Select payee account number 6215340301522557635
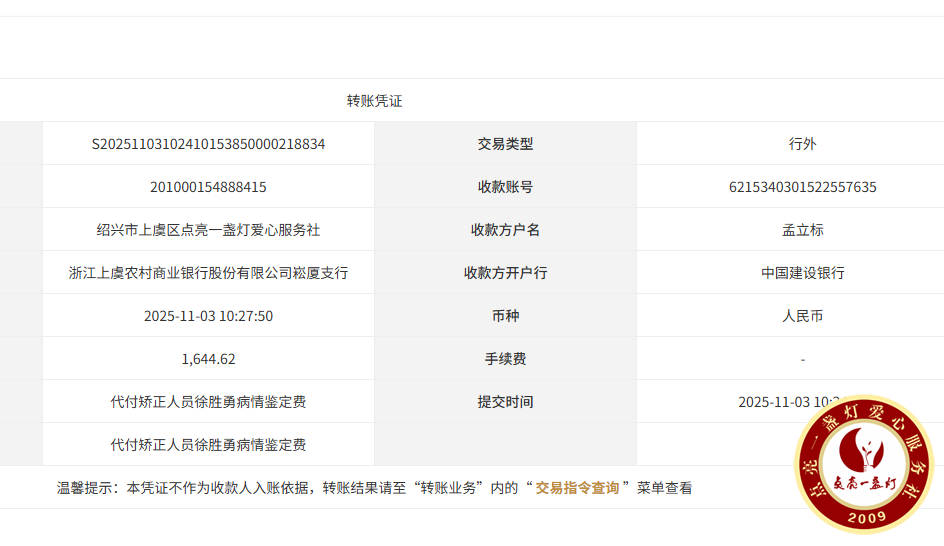Image resolution: width=944 pixels, height=546 pixels. click(x=802, y=187)
